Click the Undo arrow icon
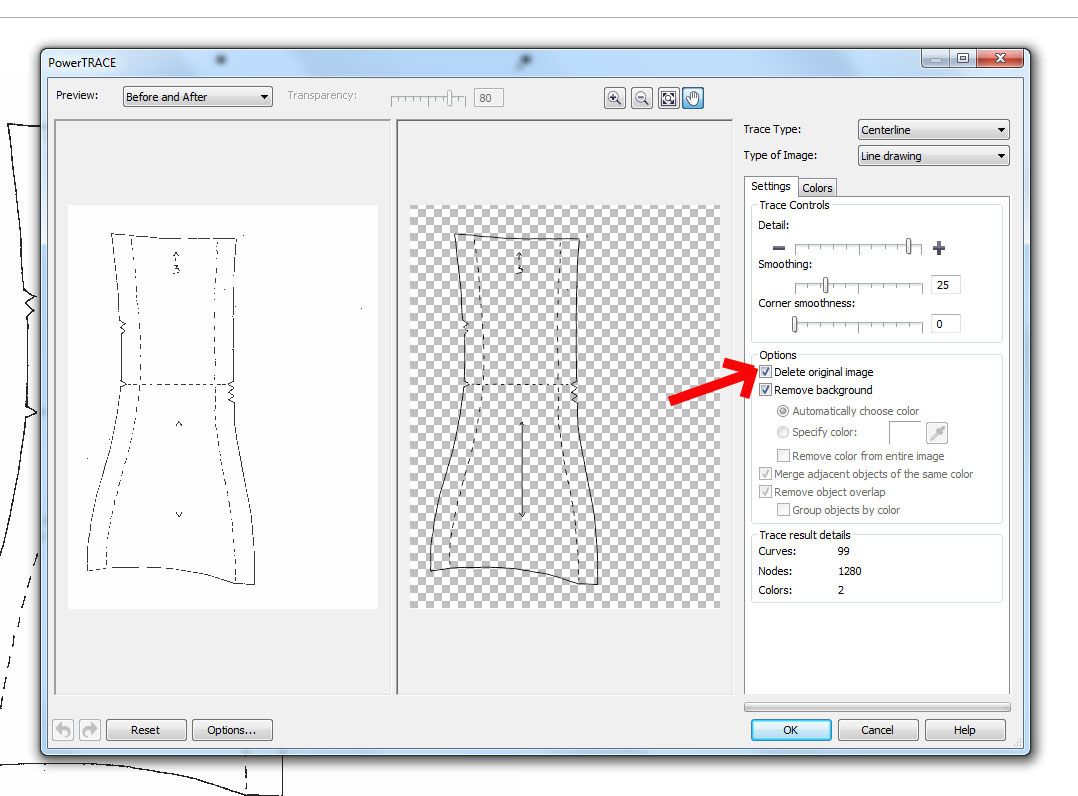Viewport: 1078px width, 796px height. (63, 729)
